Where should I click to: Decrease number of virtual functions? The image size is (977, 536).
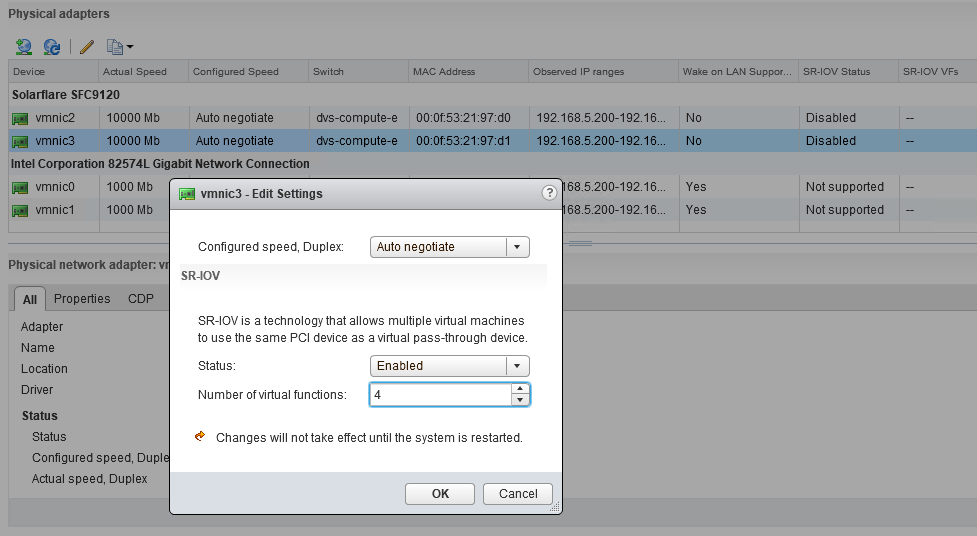(x=520, y=400)
